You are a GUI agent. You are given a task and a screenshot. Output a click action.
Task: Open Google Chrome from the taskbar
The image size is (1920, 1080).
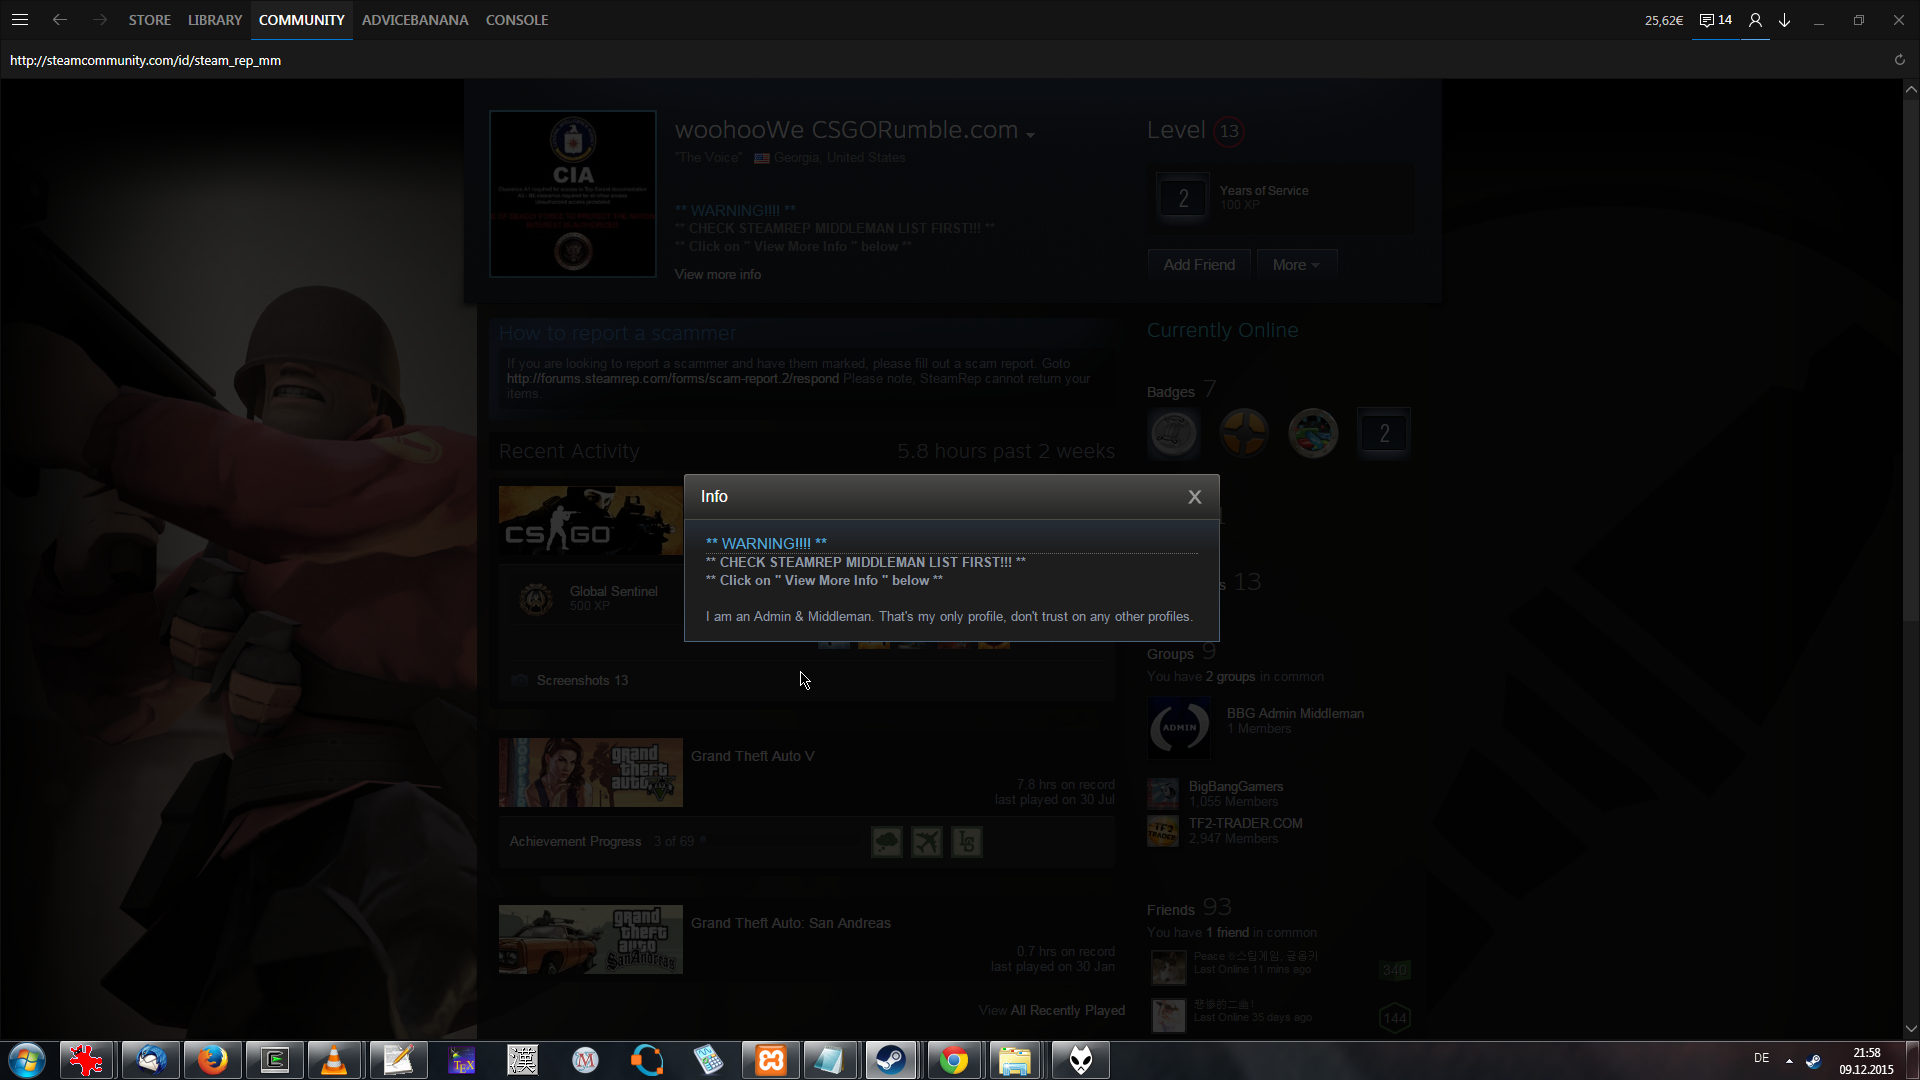tap(953, 1060)
